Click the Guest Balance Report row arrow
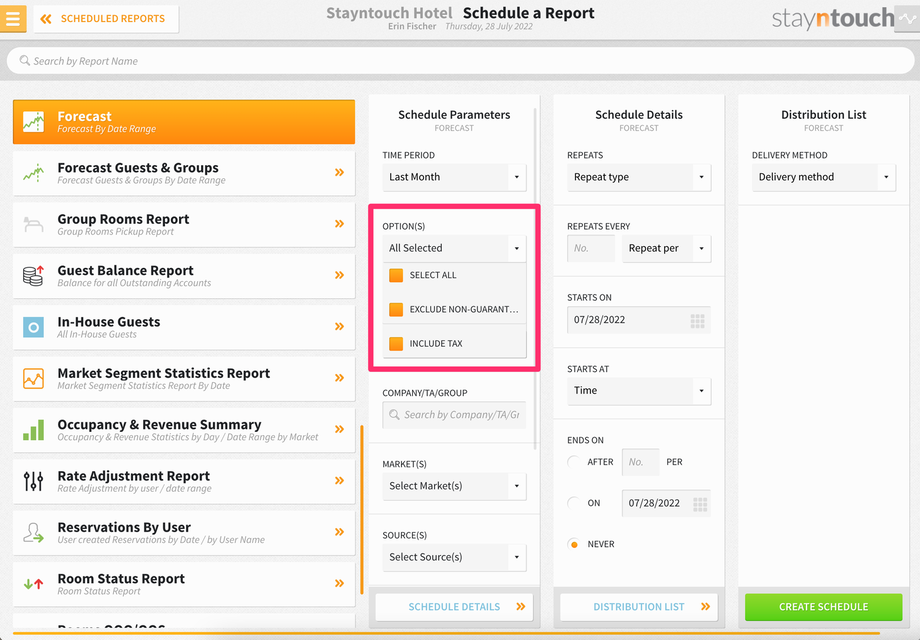Image resolution: width=920 pixels, height=640 pixels. pos(339,275)
